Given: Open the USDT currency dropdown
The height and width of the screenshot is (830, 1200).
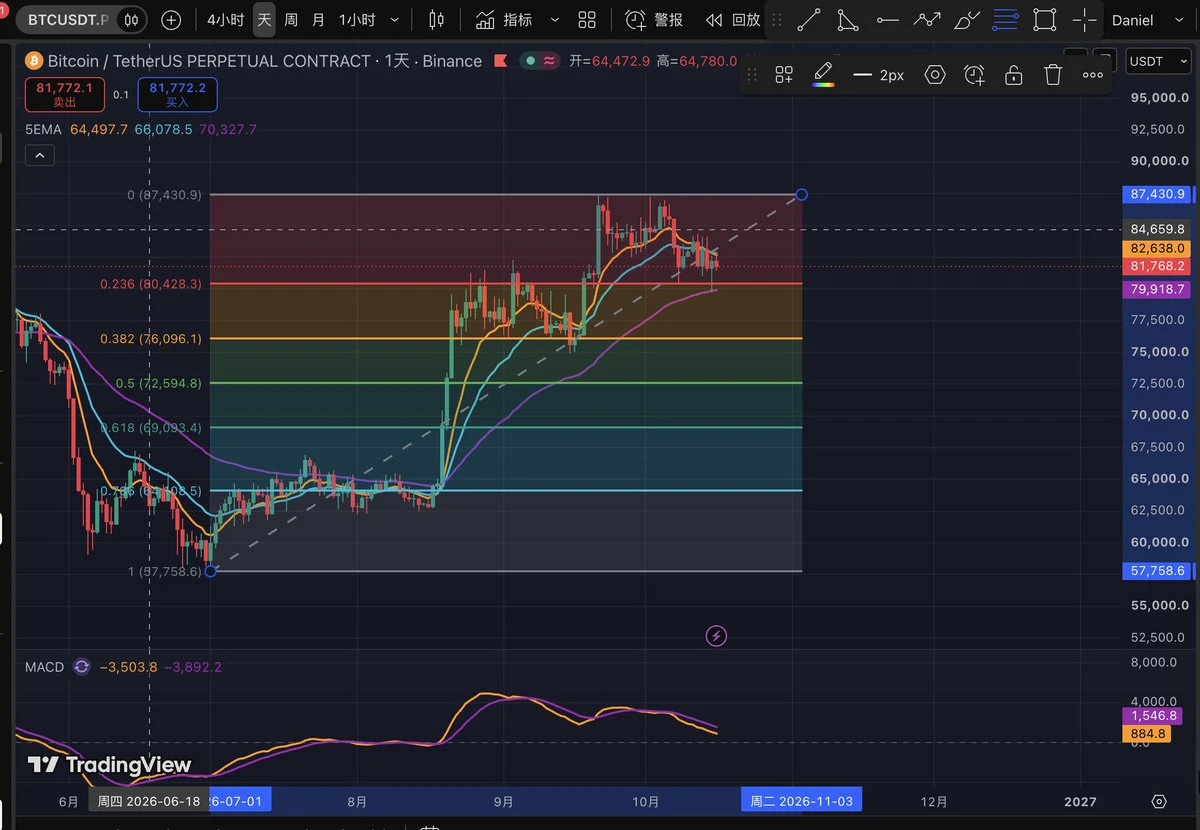Looking at the screenshot, I should (x=1156, y=61).
